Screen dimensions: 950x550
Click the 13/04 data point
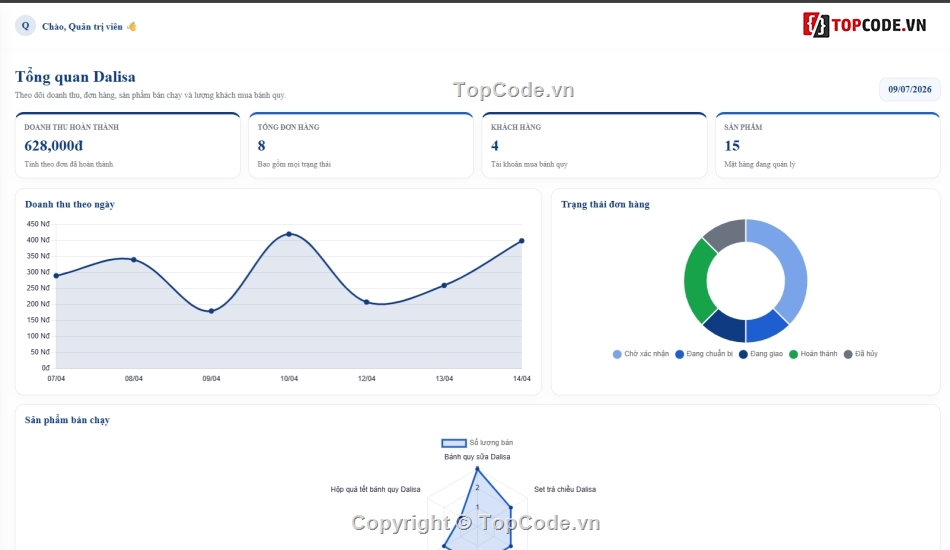(x=444, y=285)
